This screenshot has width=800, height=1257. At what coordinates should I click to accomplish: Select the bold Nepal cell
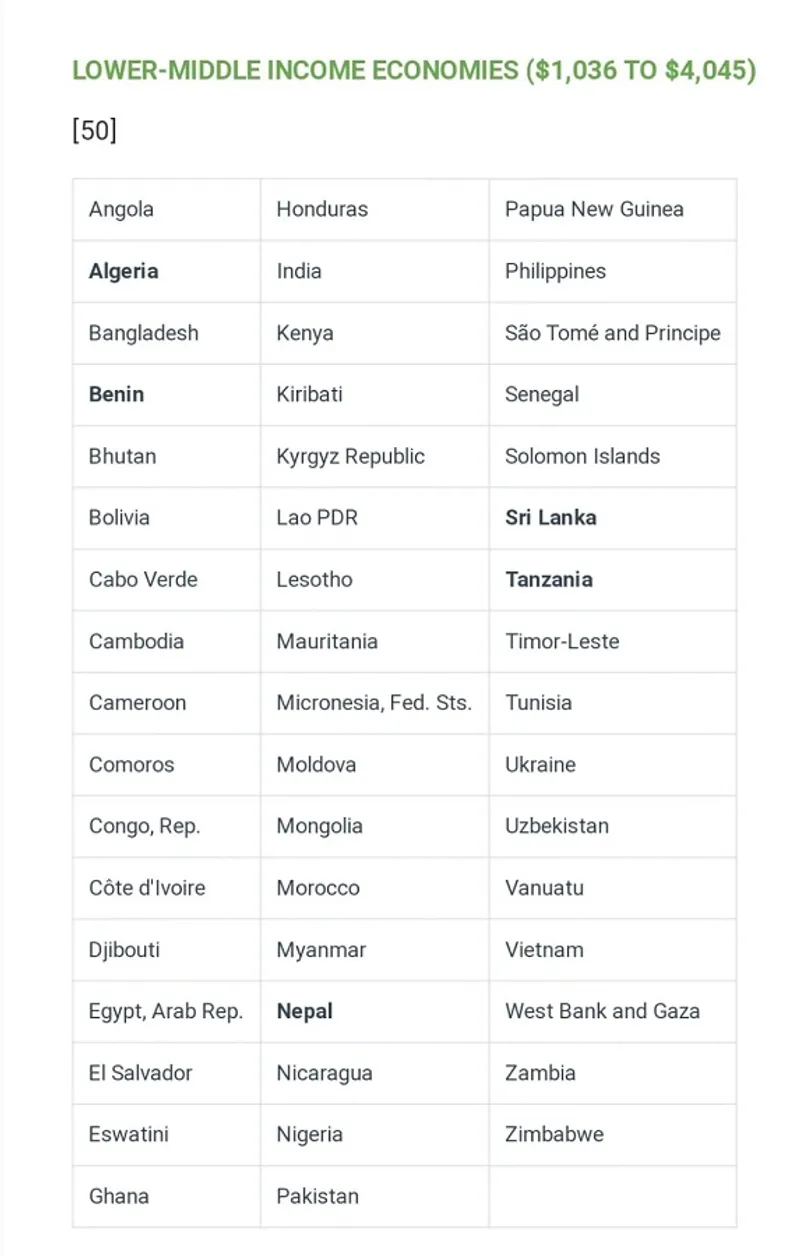(304, 1011)
